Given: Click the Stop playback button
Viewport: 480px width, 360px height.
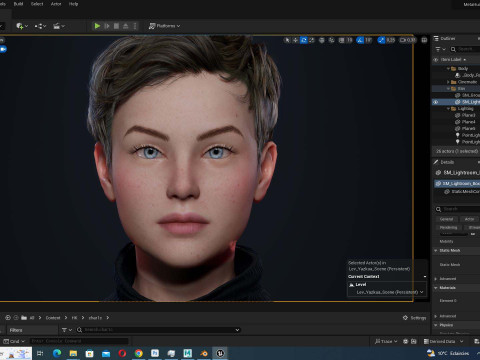Looking at the screenshot, I should (116, 26).
